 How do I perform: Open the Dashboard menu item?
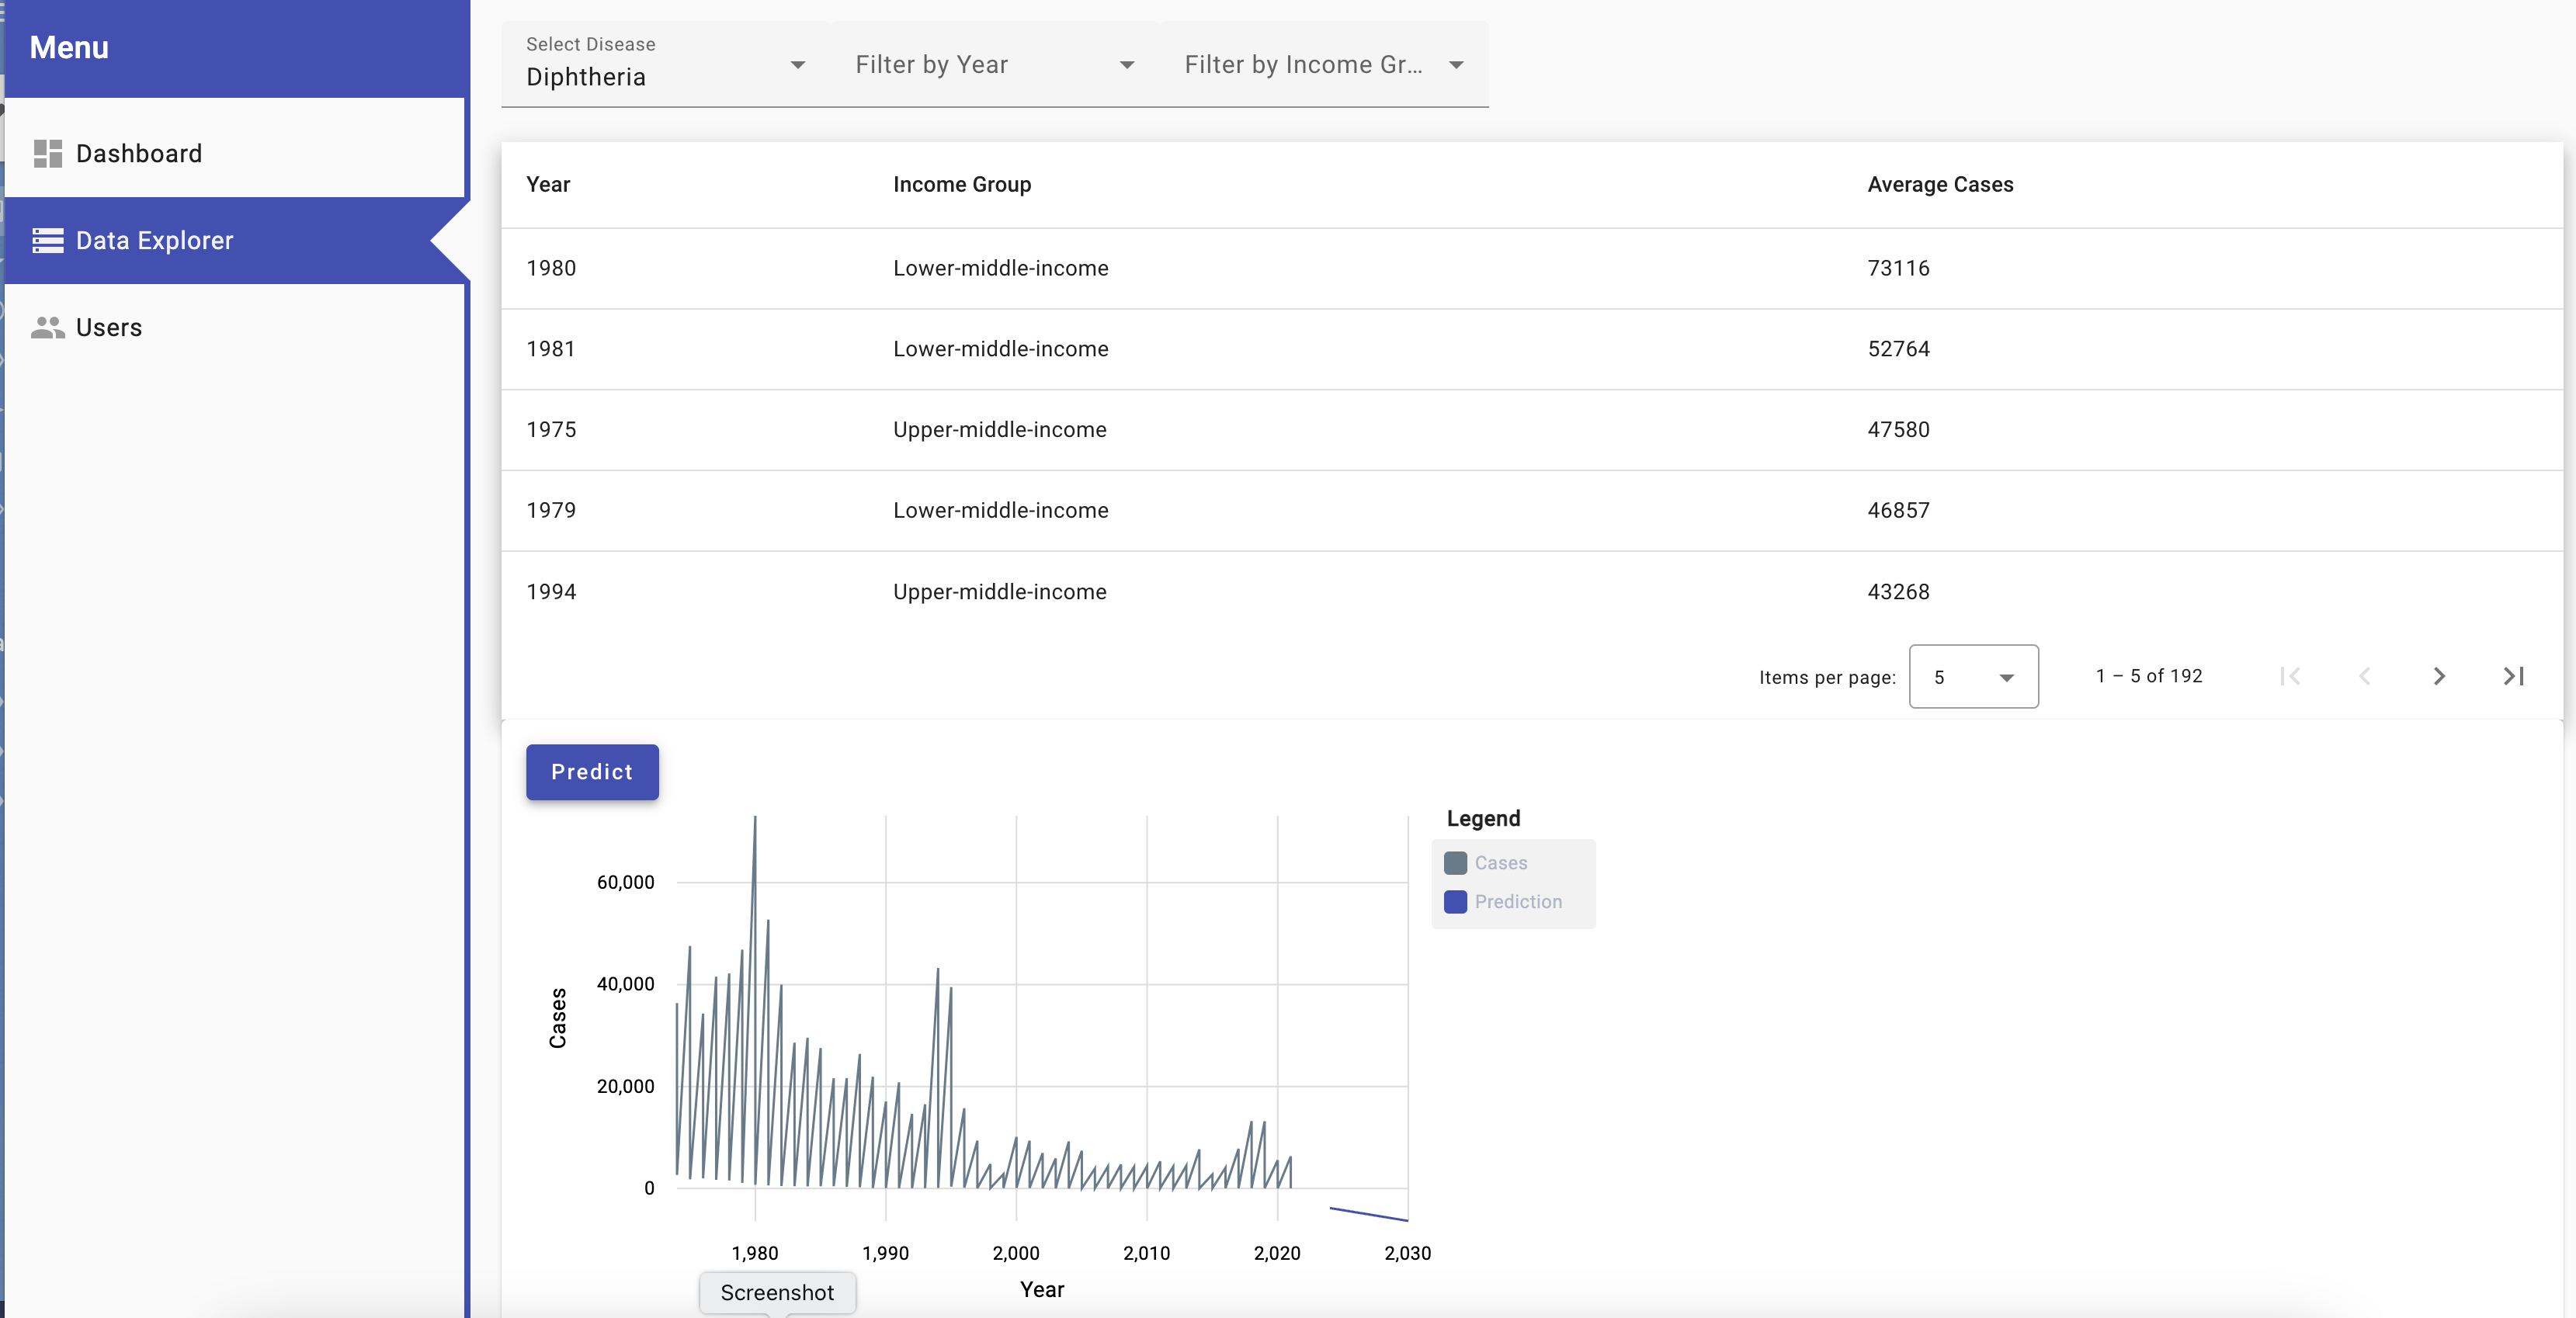pyautogui.click(x=139, y=153)
